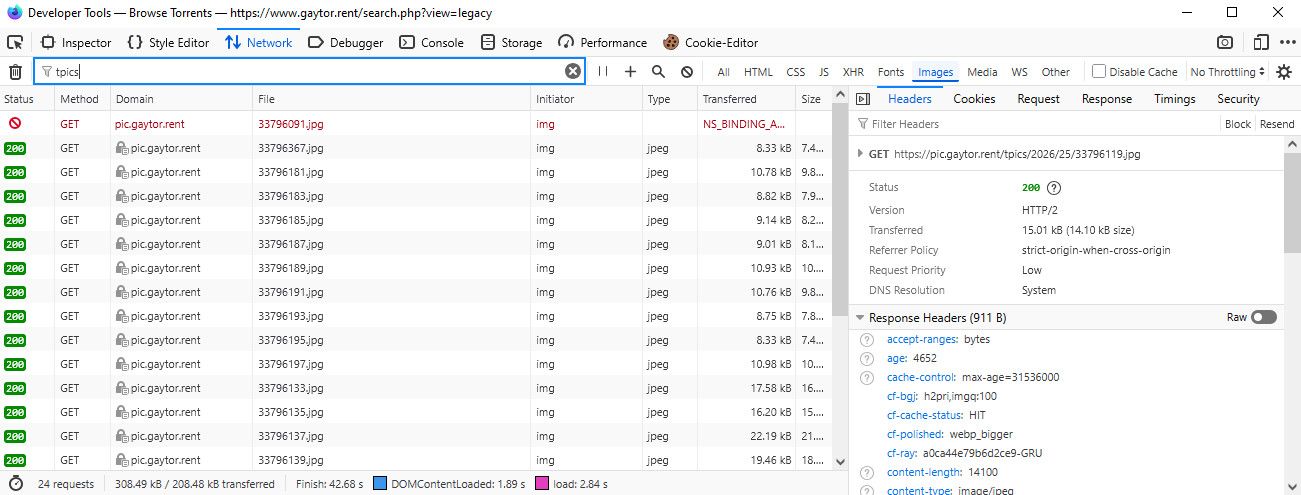Click the Firefox logo in title bar
Screen dimensions: 1301x495
[13, 13]
